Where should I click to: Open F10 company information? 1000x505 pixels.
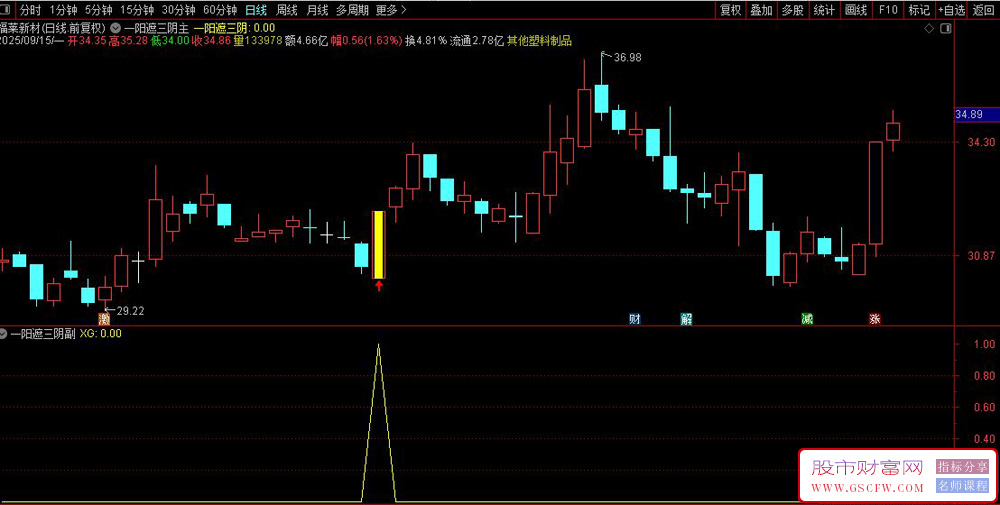click(x=888, y=10)
